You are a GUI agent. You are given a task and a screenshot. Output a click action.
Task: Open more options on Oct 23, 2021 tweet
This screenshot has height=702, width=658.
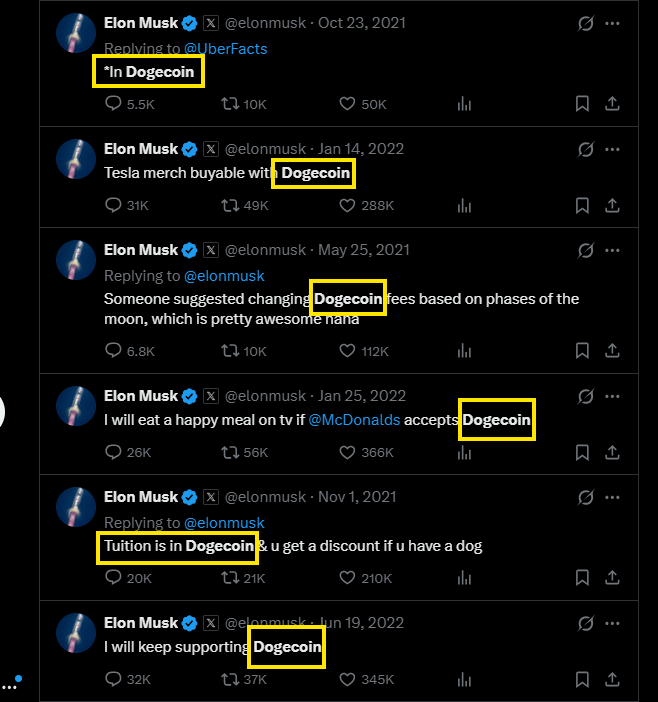(x=612, y=23)
